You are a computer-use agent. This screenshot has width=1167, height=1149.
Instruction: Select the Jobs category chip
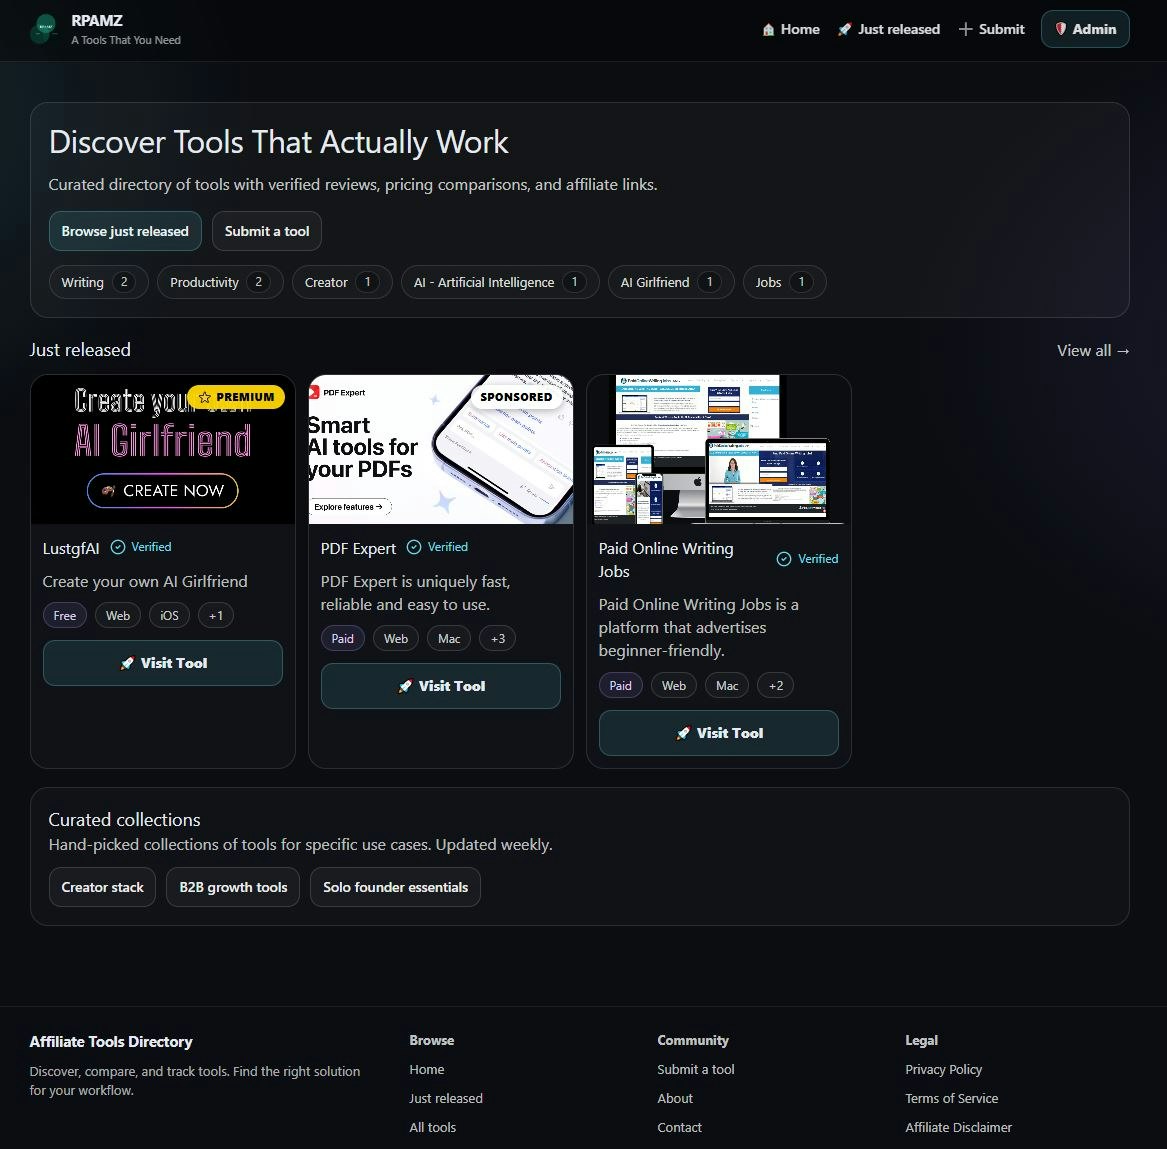point(784,282)
